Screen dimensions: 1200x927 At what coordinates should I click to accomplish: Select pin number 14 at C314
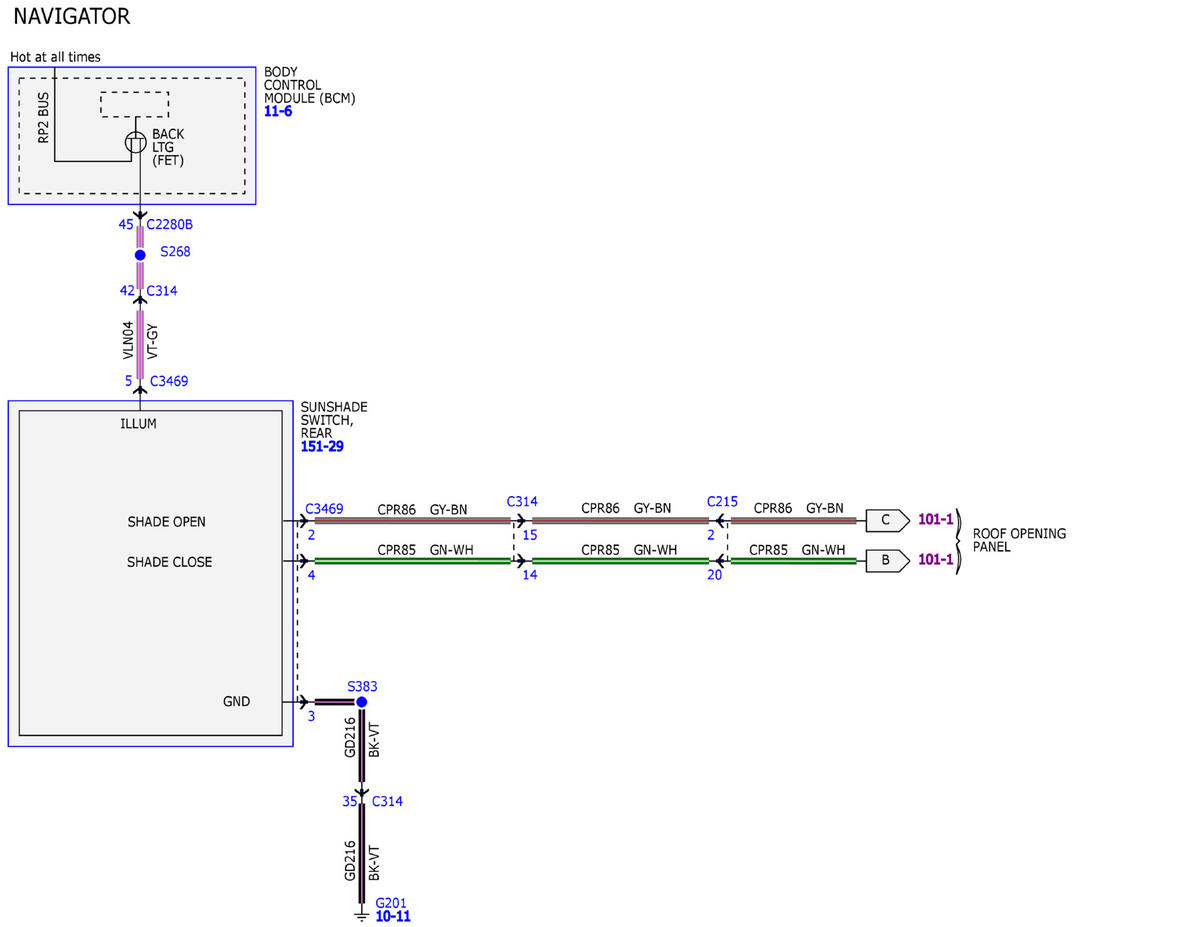coord(529,575)
